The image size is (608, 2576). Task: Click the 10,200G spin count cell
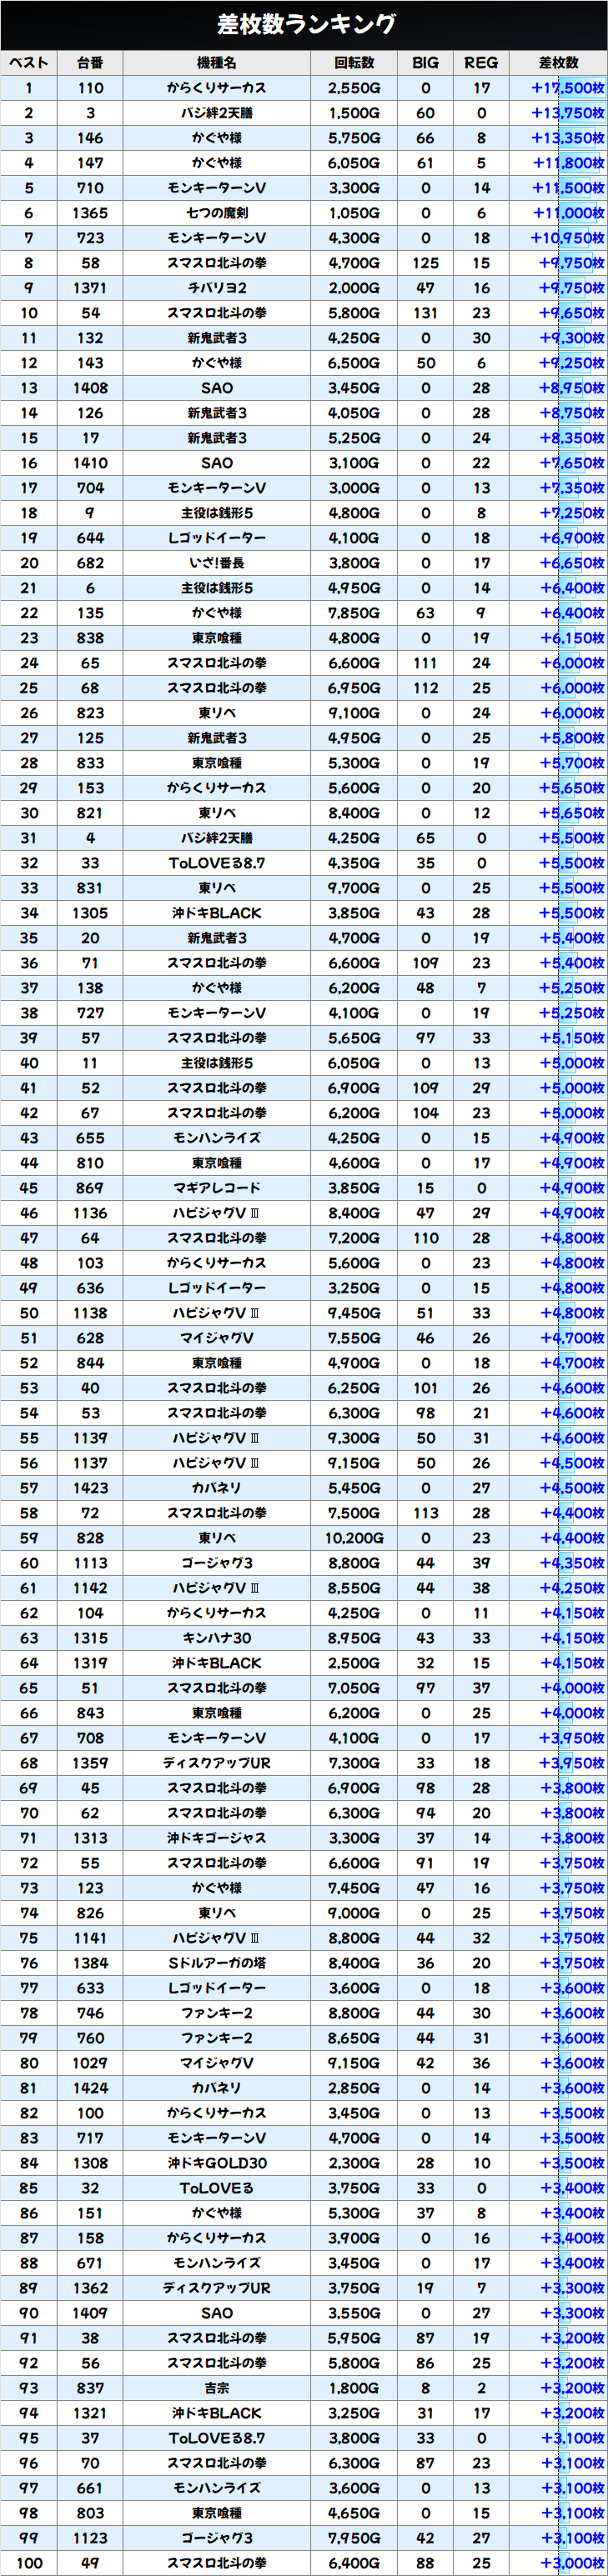point(354,1538)
